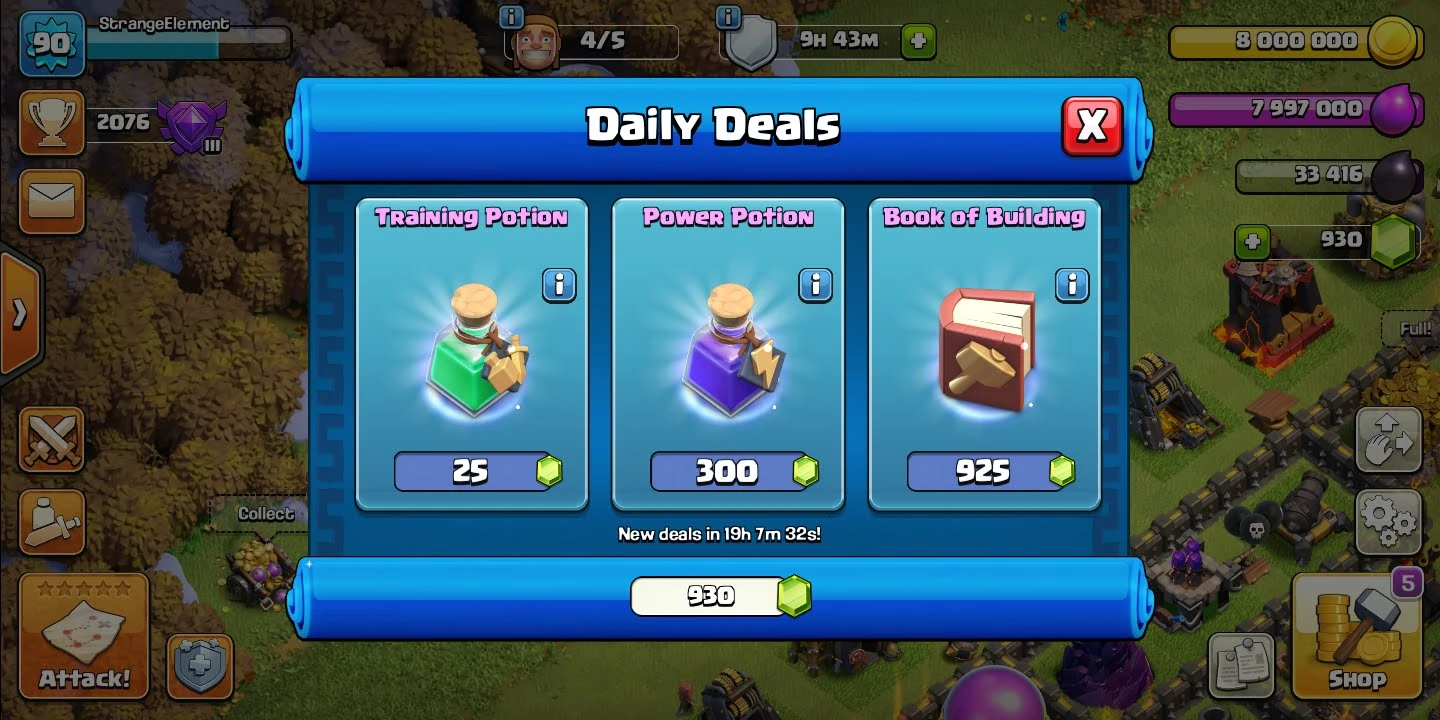Image resolution: width=1440 pixels, height=720 pixels.
Task: Click the builder info icon
Action: pos(511,16)
